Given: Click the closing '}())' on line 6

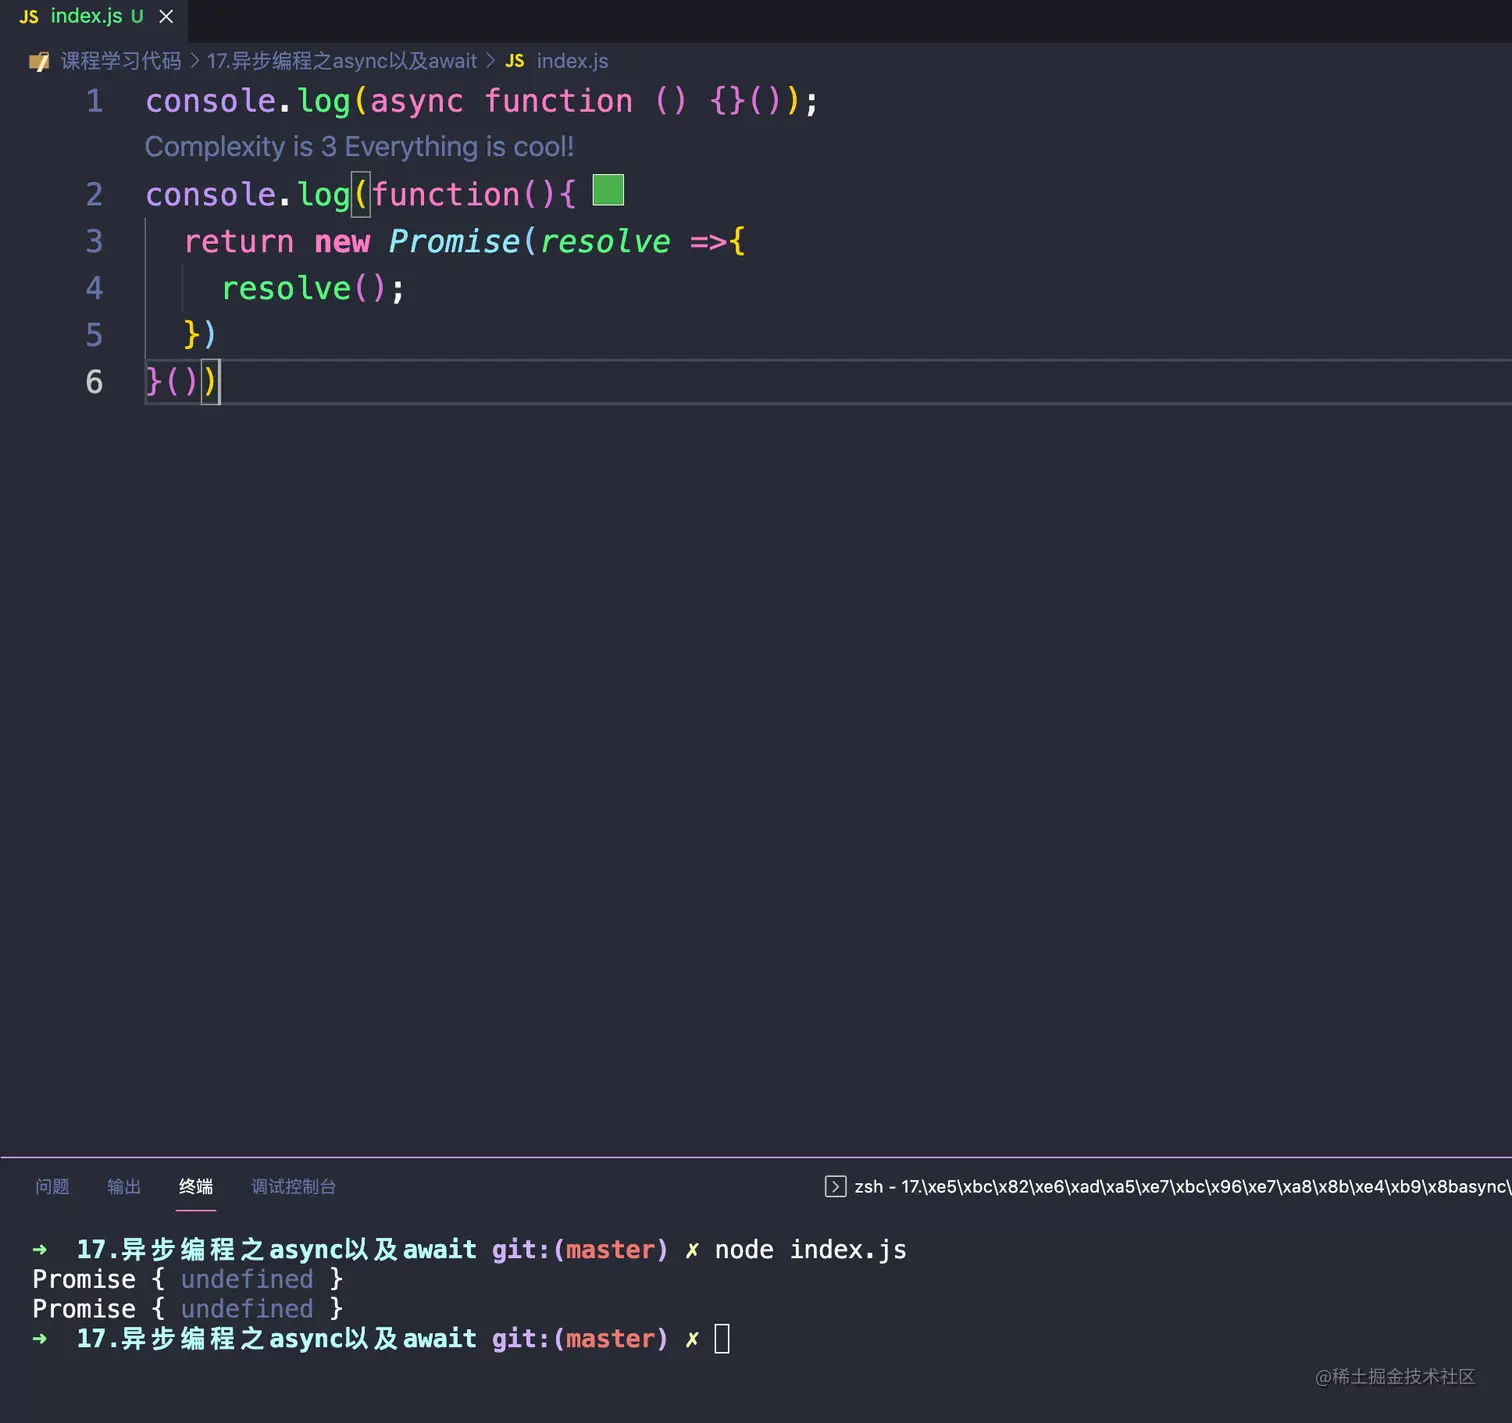Looking at the screenshot, I should (181, 382).
